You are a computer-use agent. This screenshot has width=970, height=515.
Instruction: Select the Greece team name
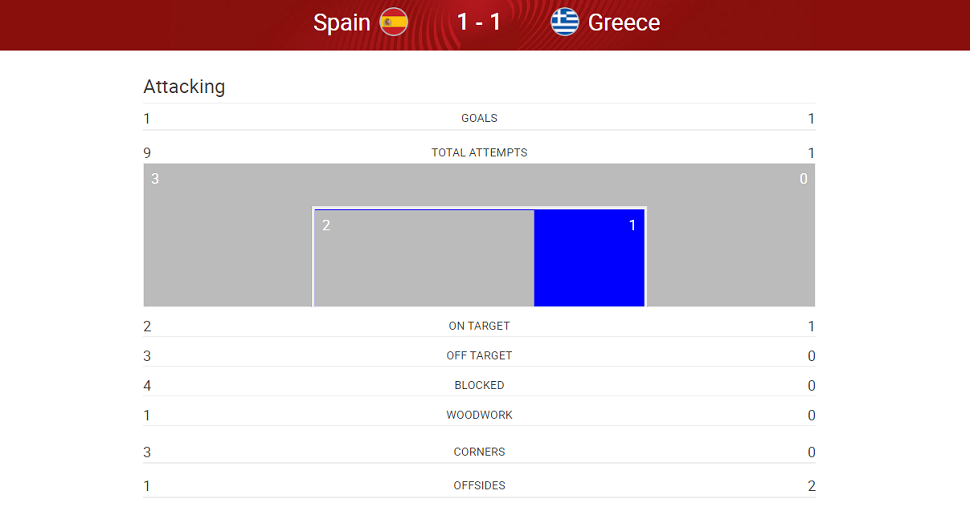624,23
